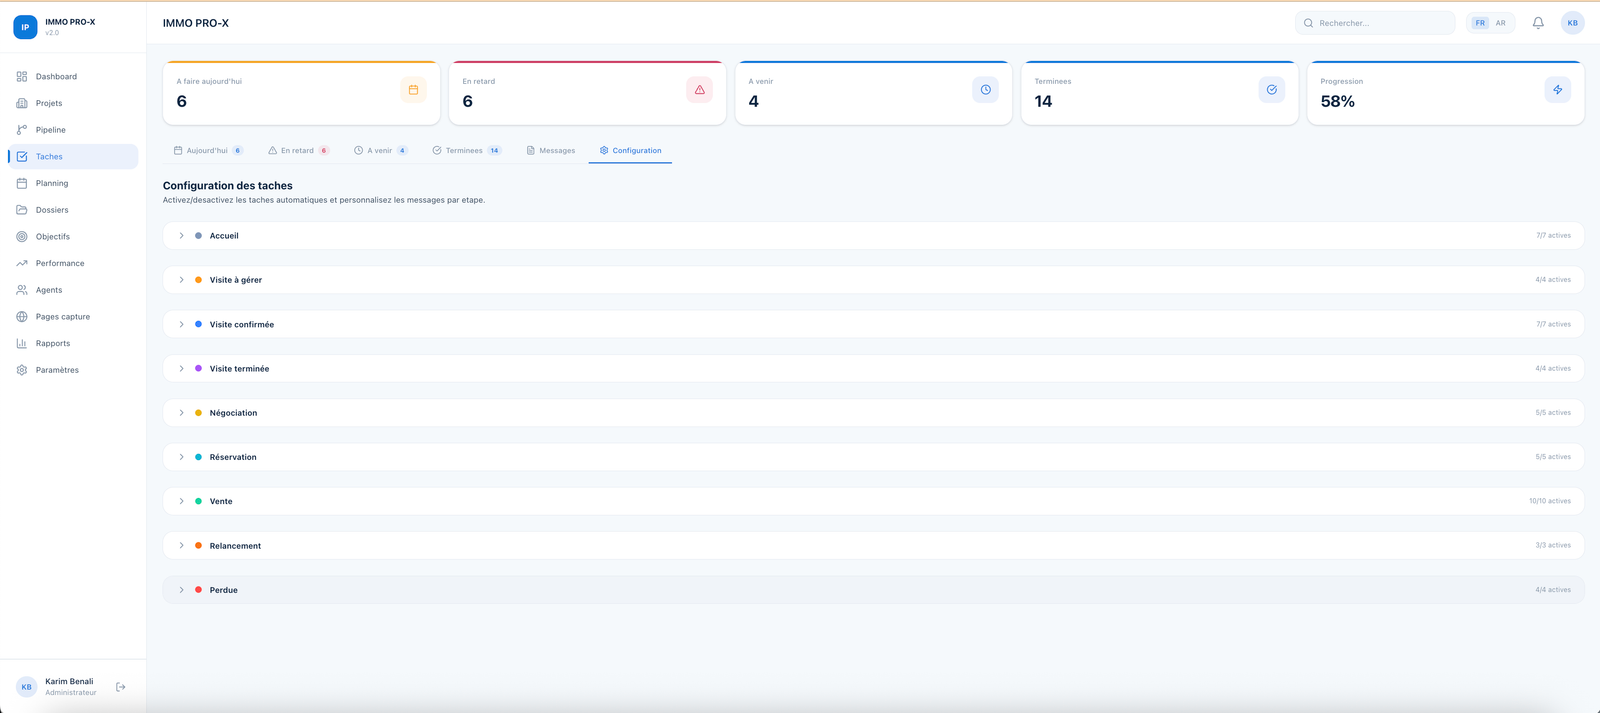Image resolution: width=1600 pixels, height=713 pixels.
Task: Switch language to AR
Action: (x=1500, y=23)
